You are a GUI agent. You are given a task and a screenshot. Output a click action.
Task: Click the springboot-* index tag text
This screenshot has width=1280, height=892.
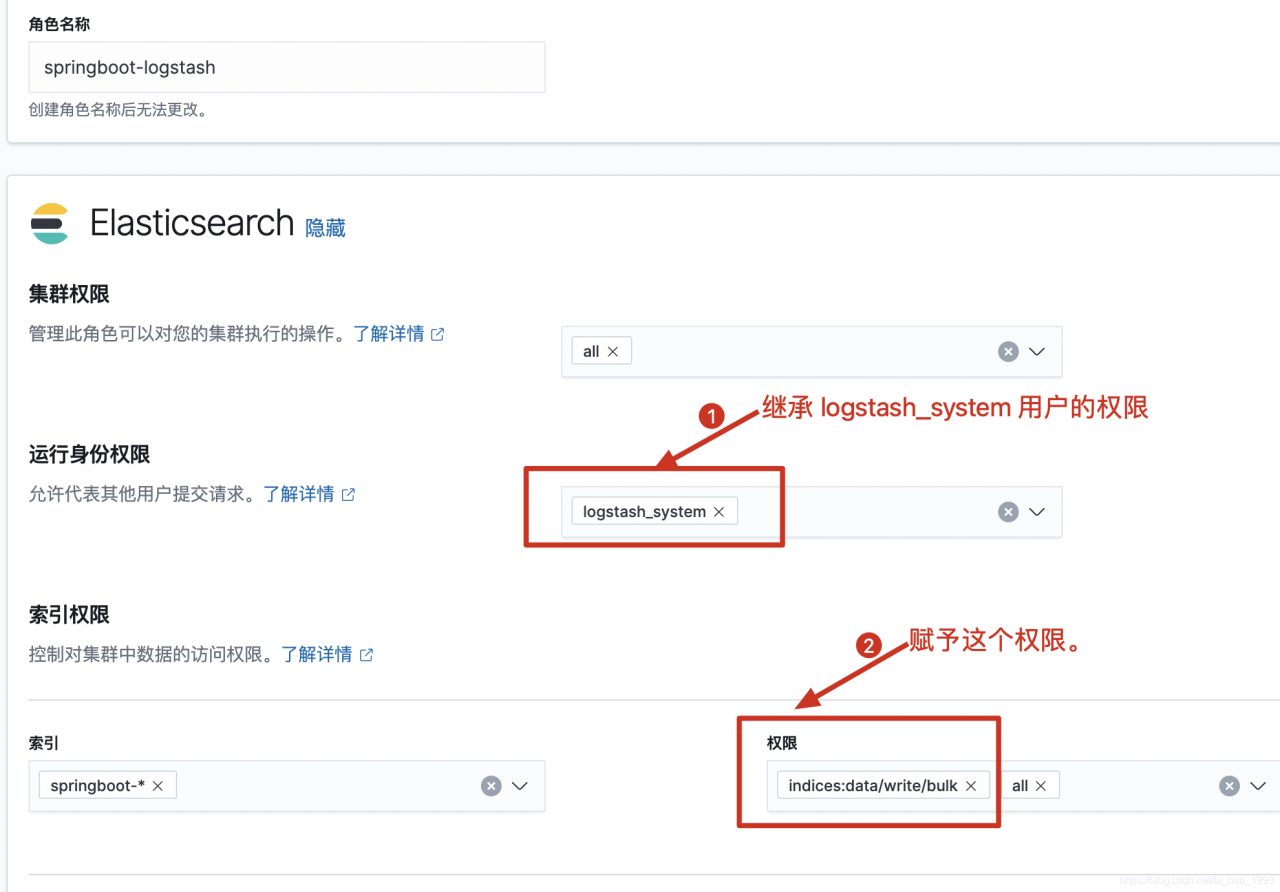(97, 785)
